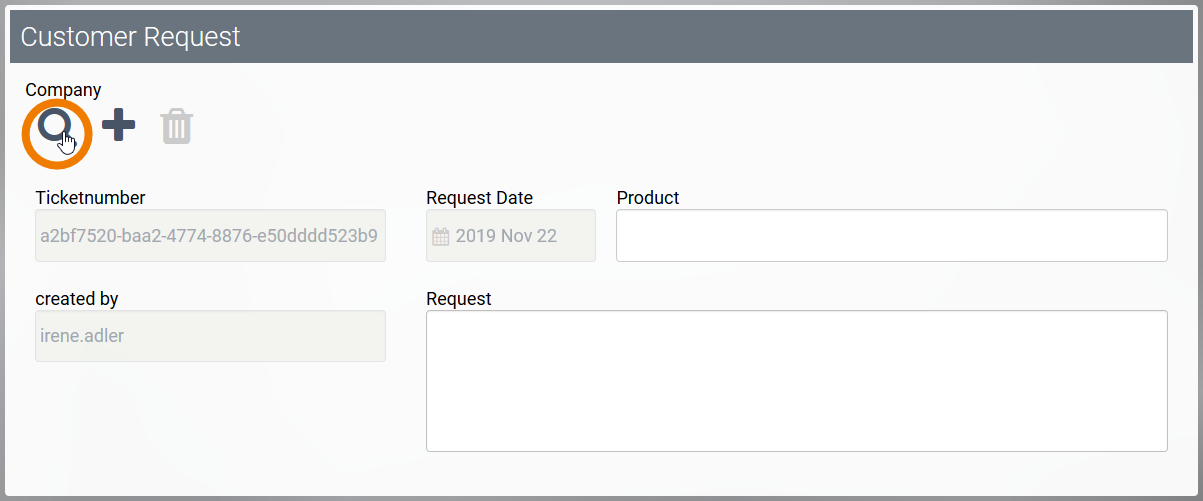Click inside the Product input field

pos(891,236)
